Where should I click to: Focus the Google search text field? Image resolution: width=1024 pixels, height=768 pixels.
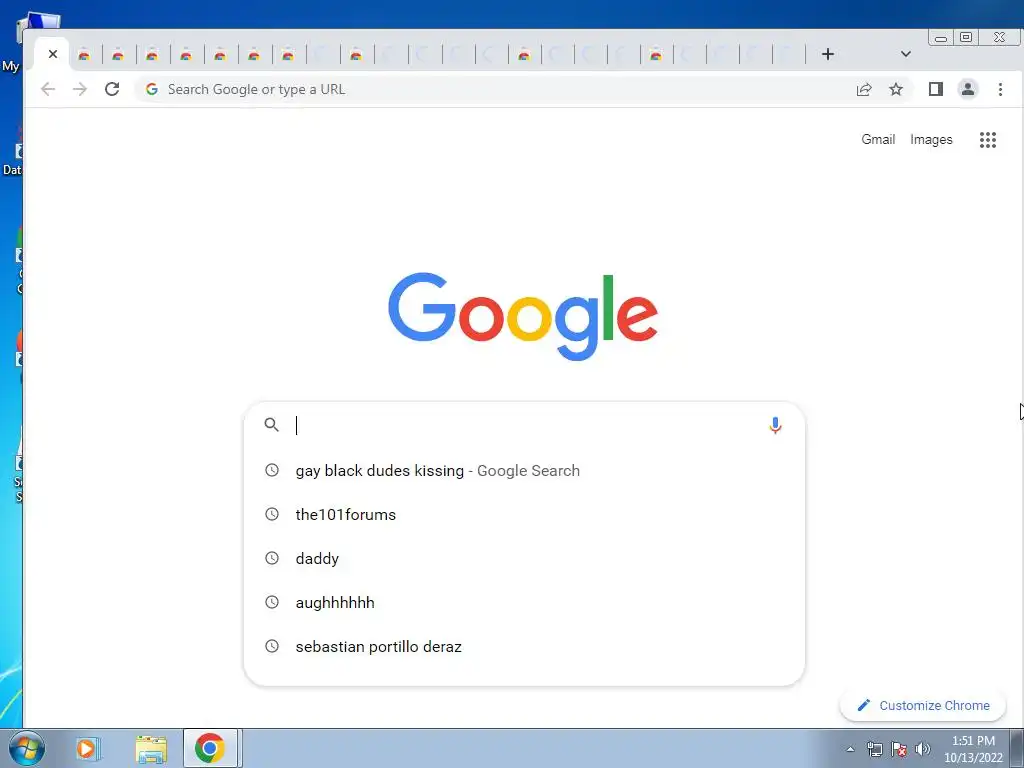point(526,425)
